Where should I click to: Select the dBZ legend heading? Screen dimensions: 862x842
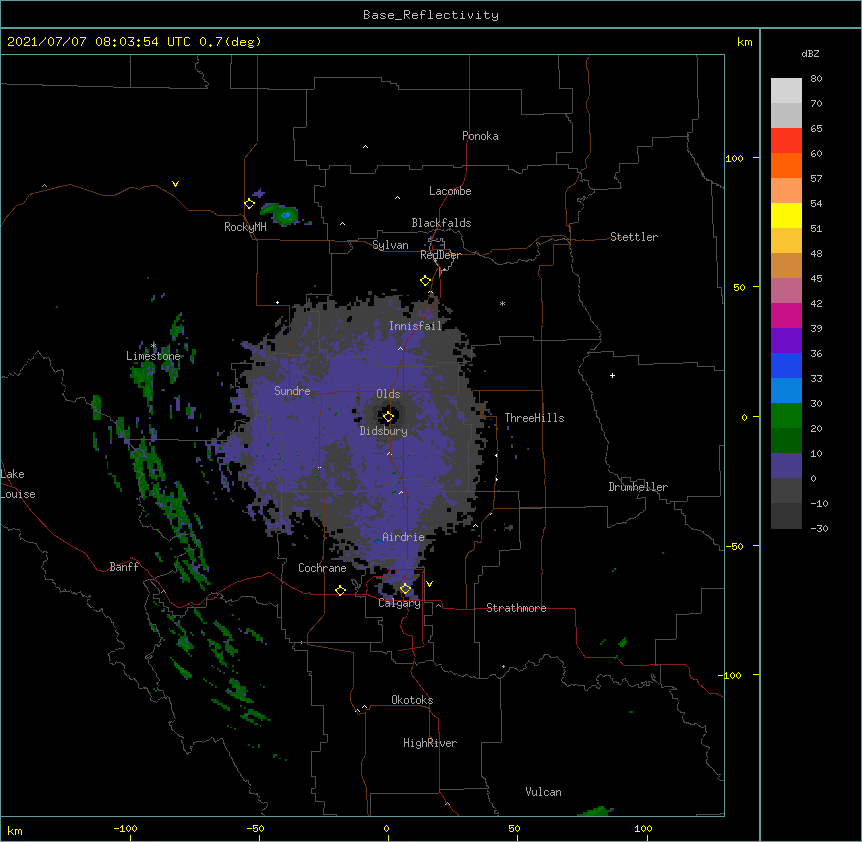(x=810, y=54)
